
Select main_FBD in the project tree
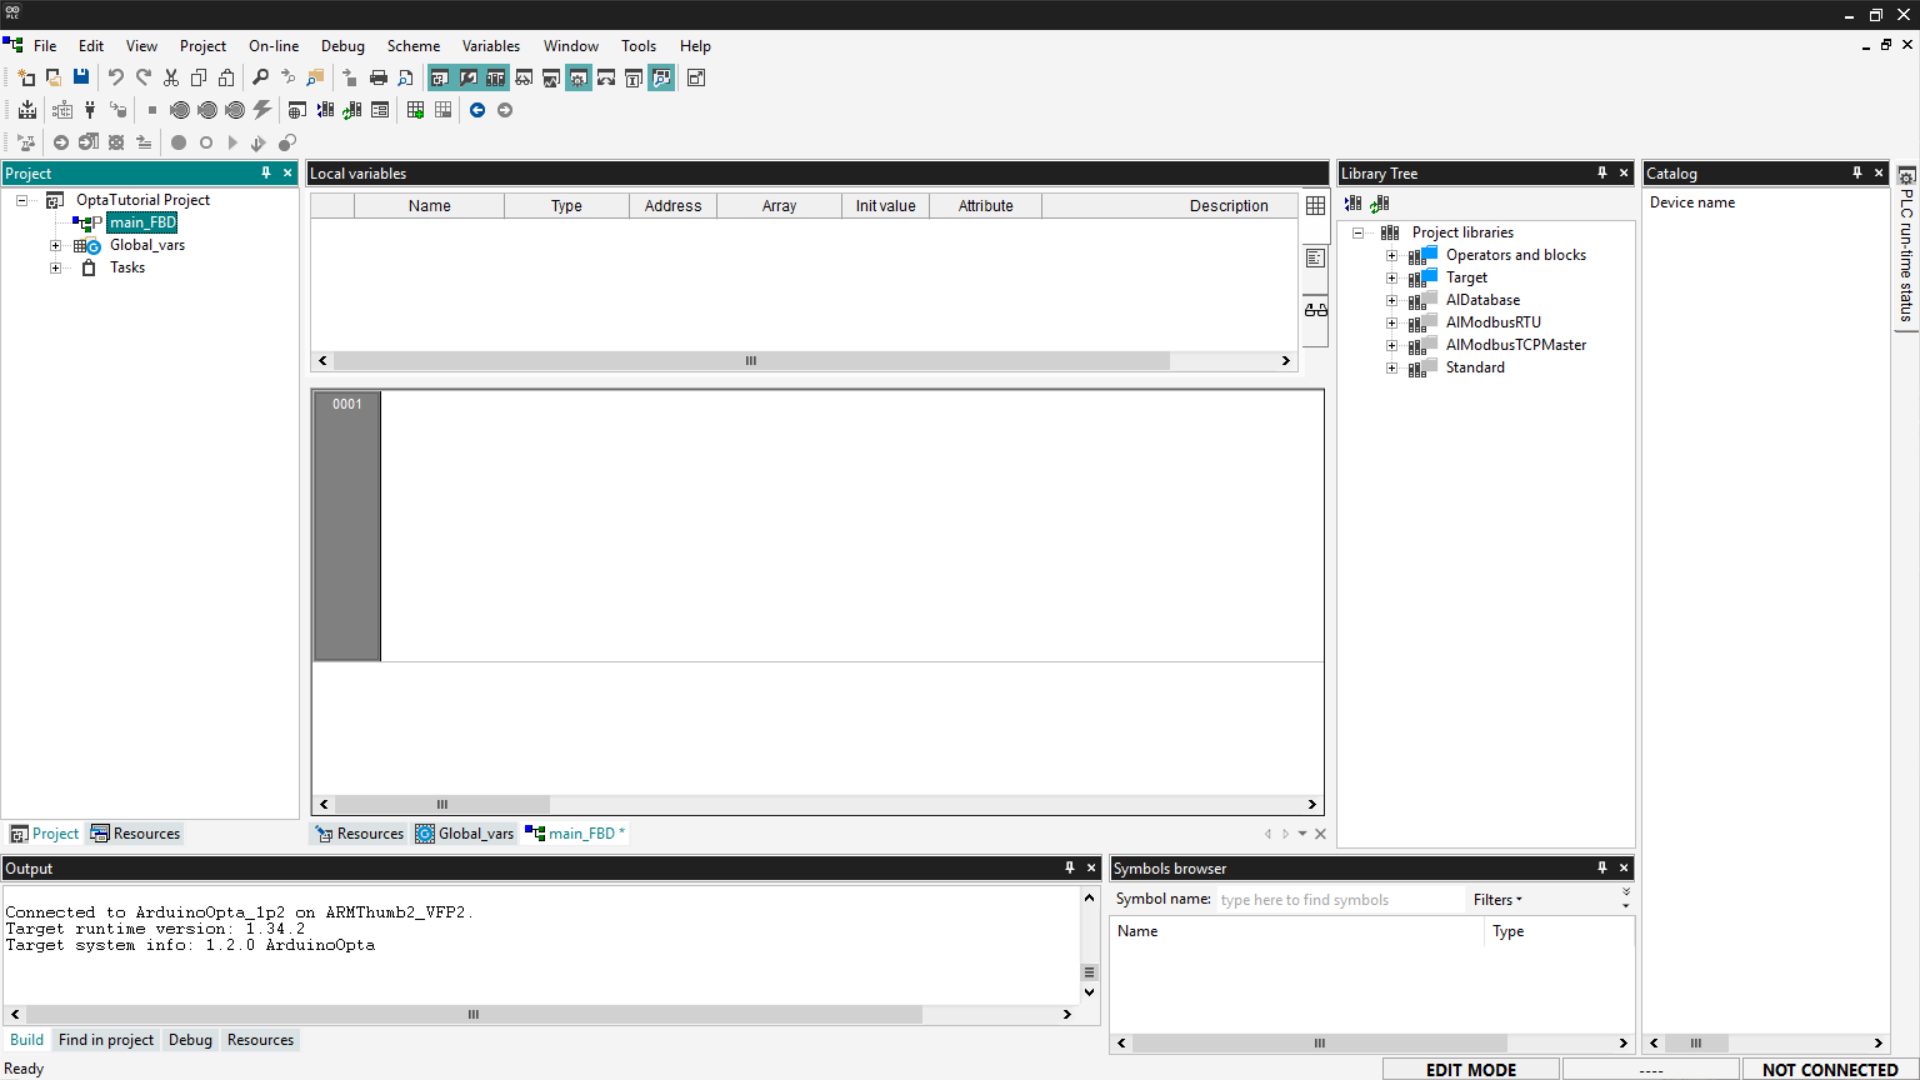[142, 222]
